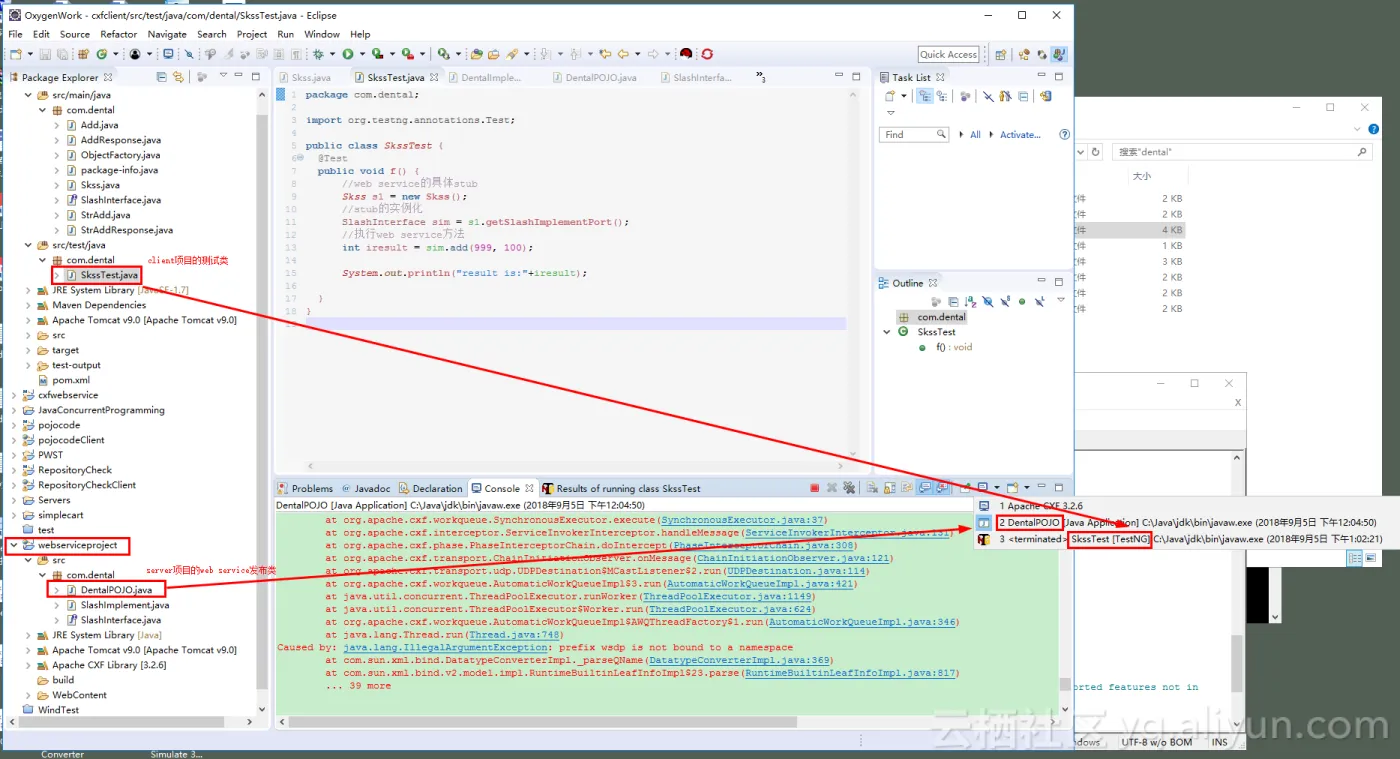Click the Debug bug icon in toolbar

point(317,54)
